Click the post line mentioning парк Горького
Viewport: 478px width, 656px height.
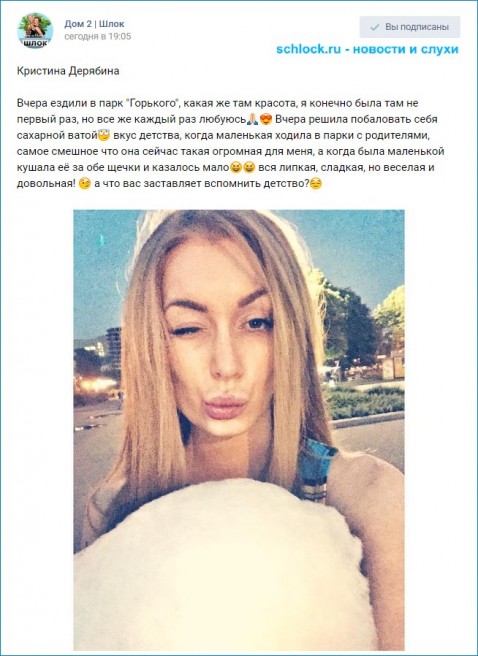coord(217,103)
